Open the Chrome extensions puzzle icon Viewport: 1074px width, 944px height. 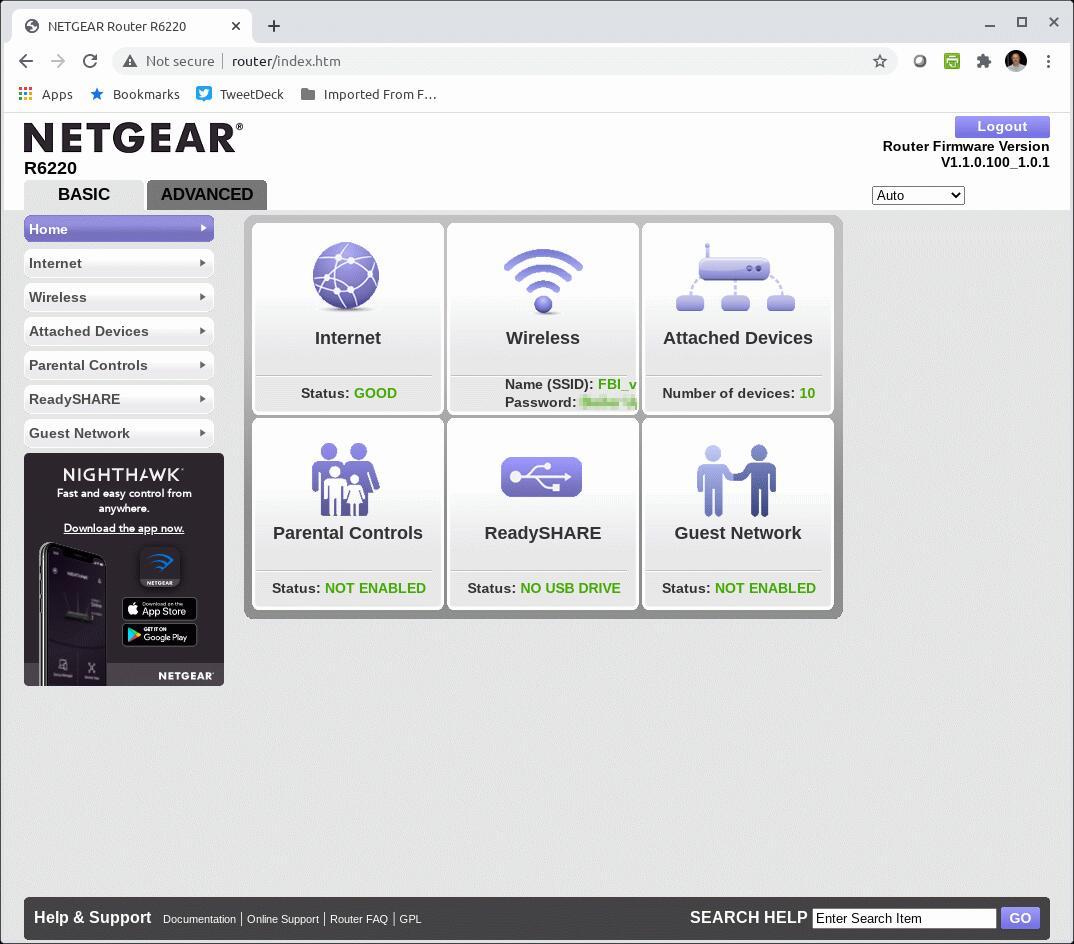(984, 61)
